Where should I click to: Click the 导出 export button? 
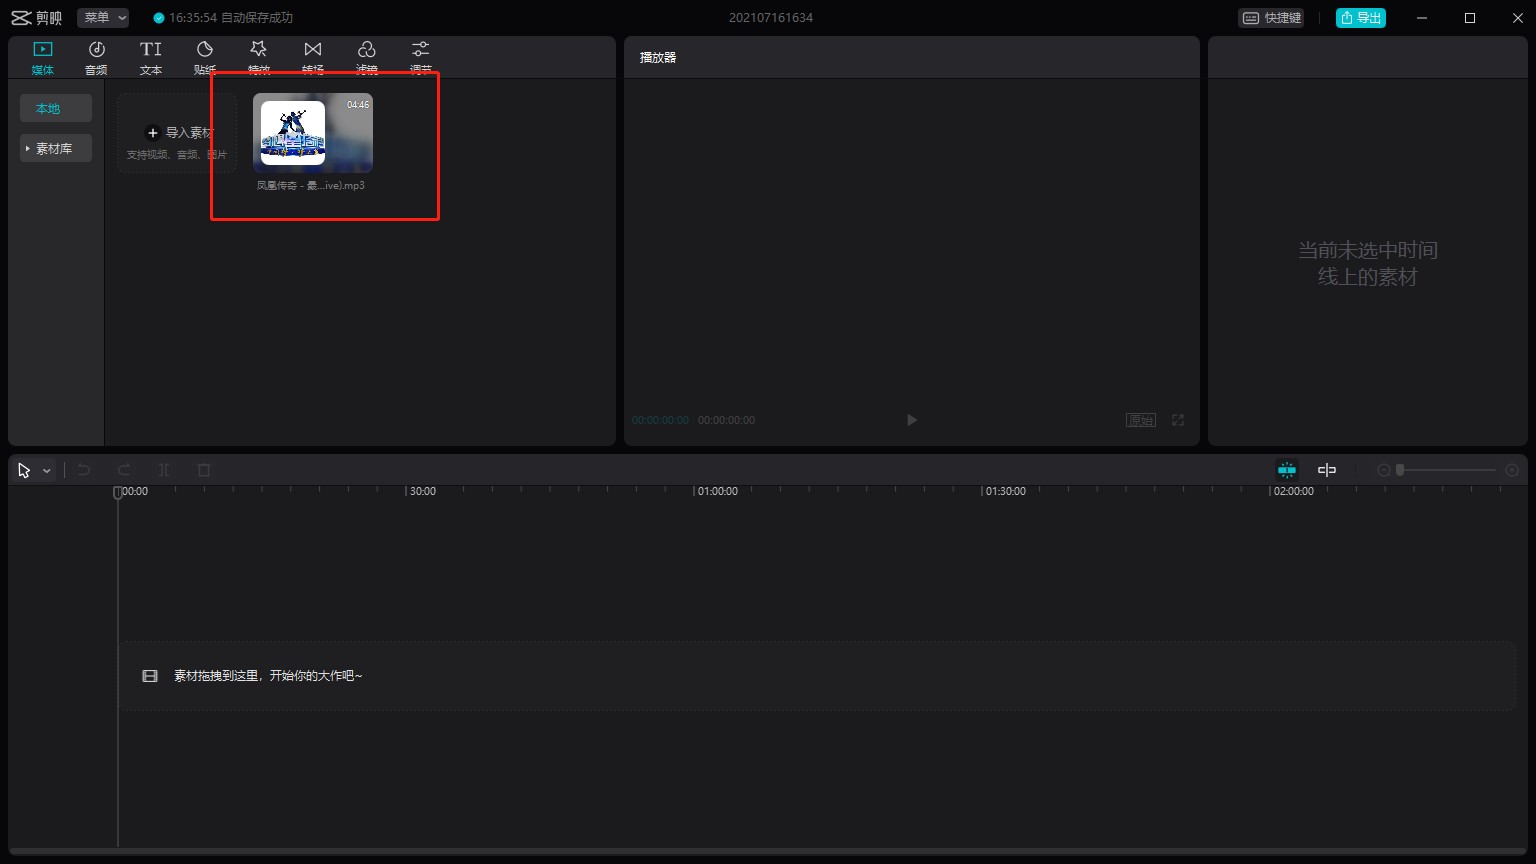click(1361, 18)
